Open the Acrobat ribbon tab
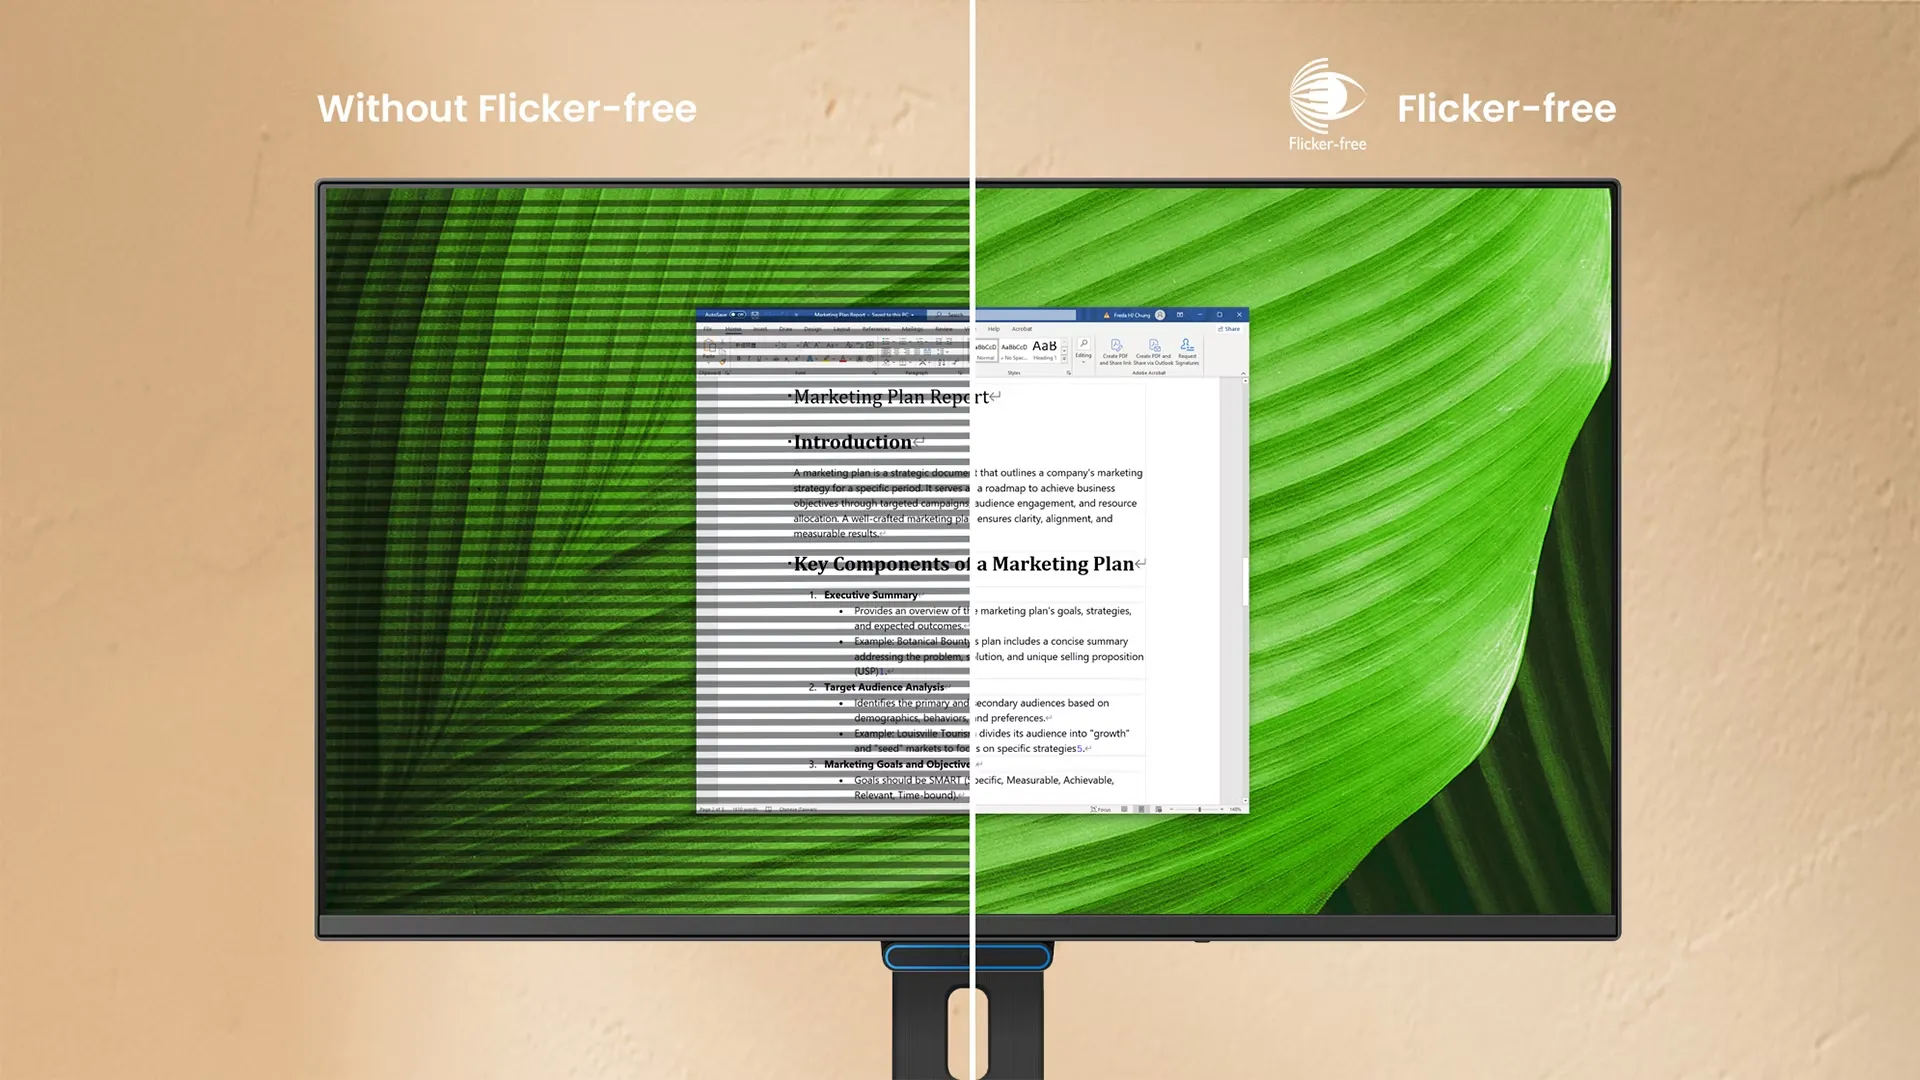The image size is (1920, 1080). point(1021,329)
